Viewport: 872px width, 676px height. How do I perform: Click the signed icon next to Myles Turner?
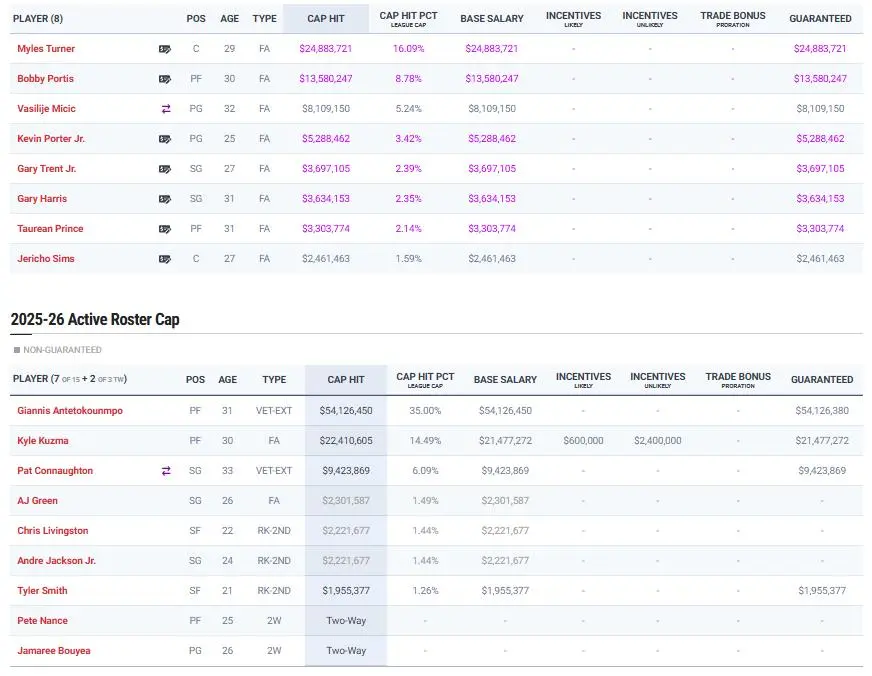coord(165,49)
